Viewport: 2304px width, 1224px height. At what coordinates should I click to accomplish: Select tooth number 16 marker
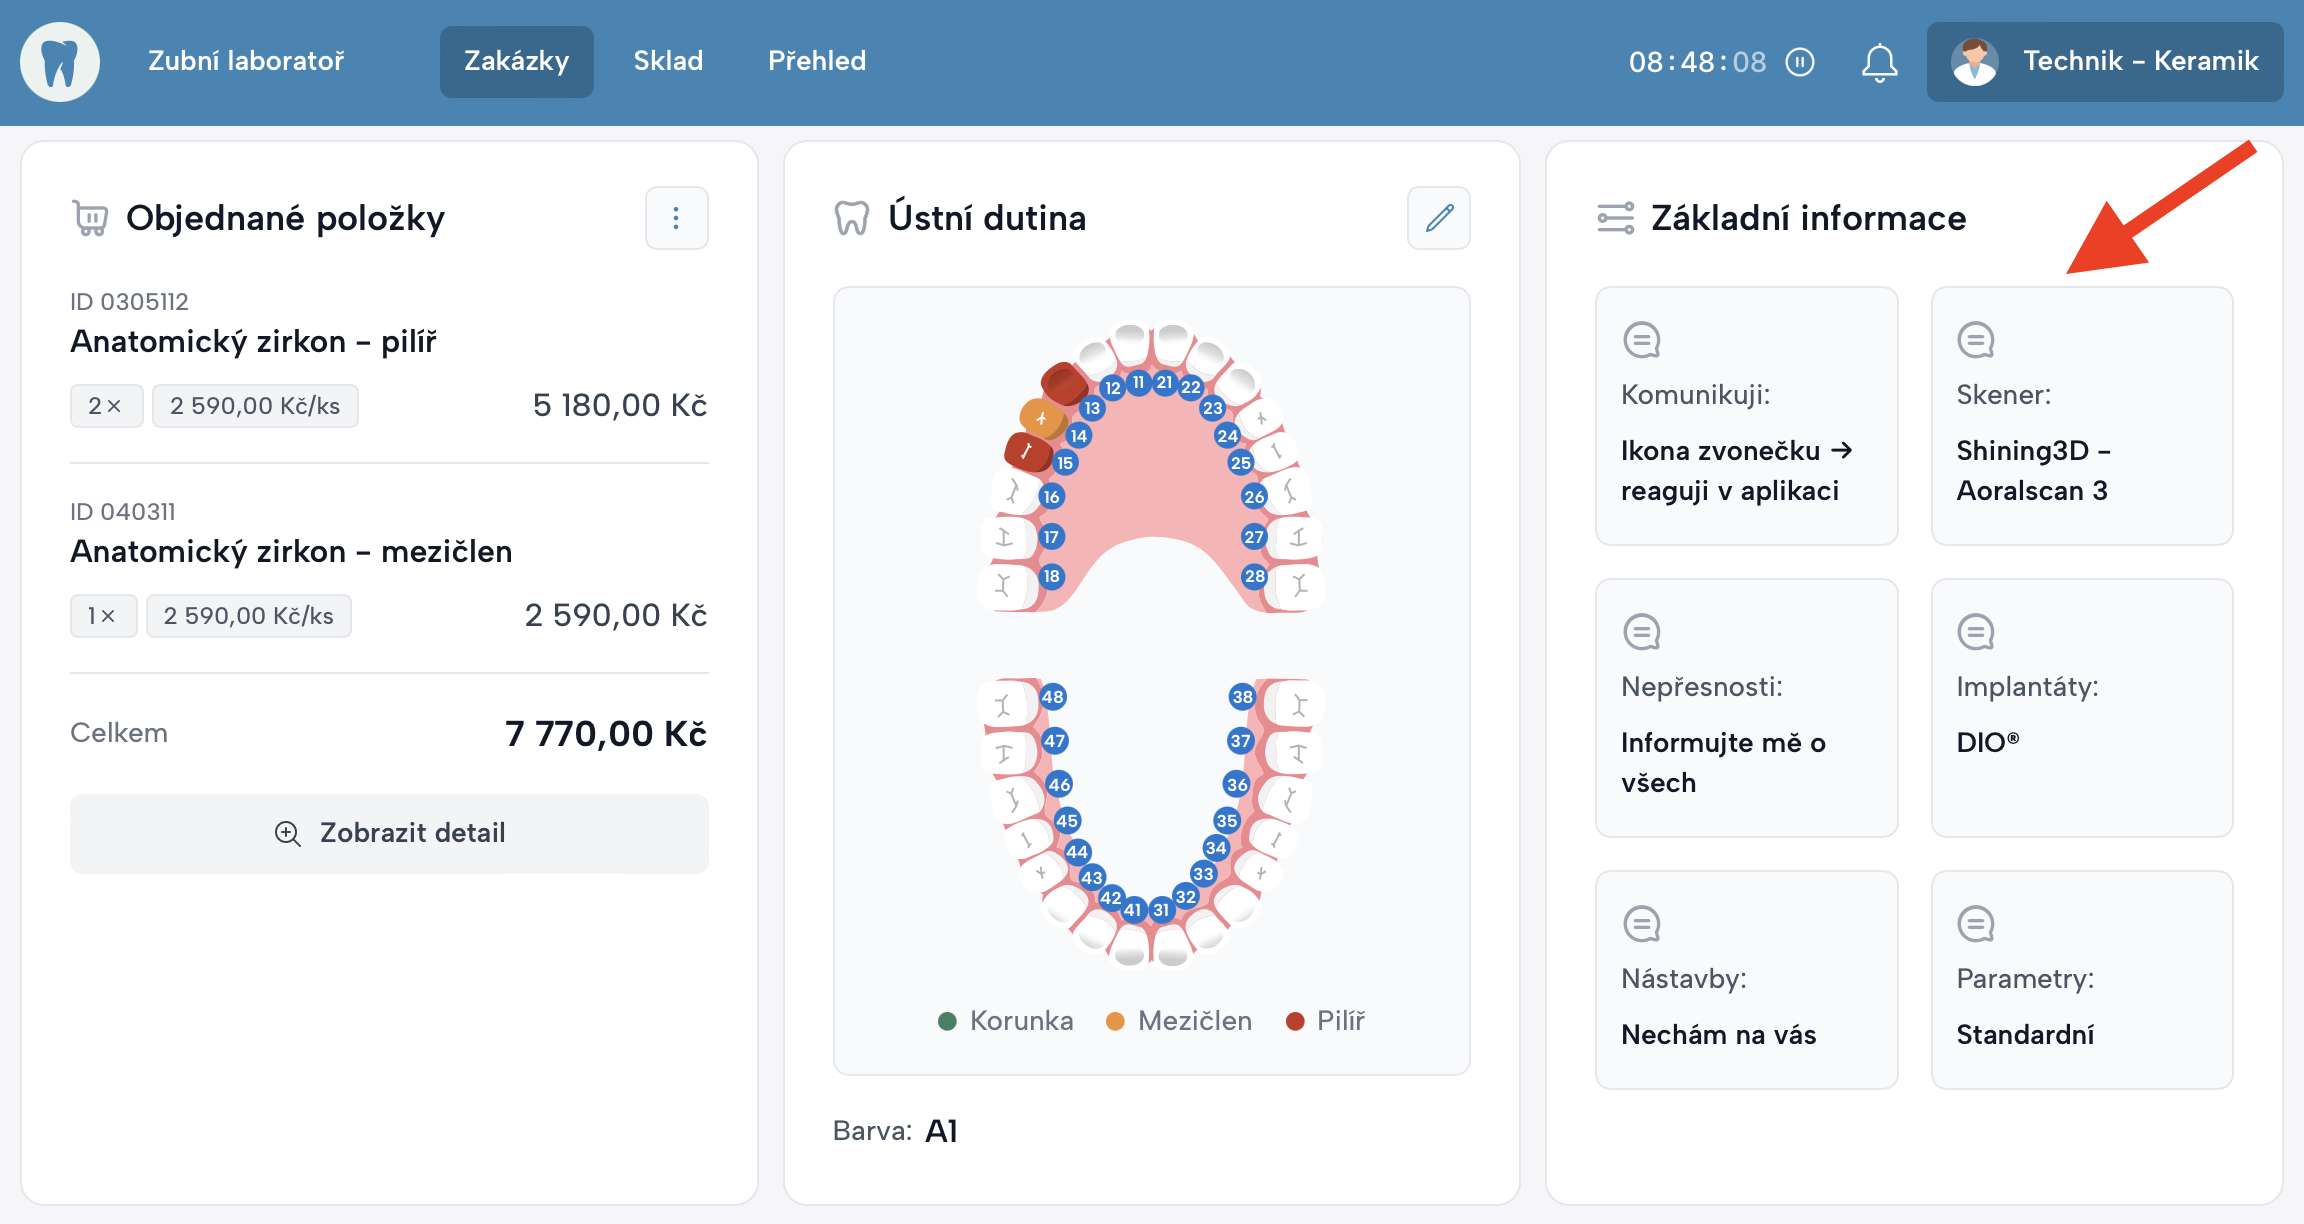(1051, 496)
